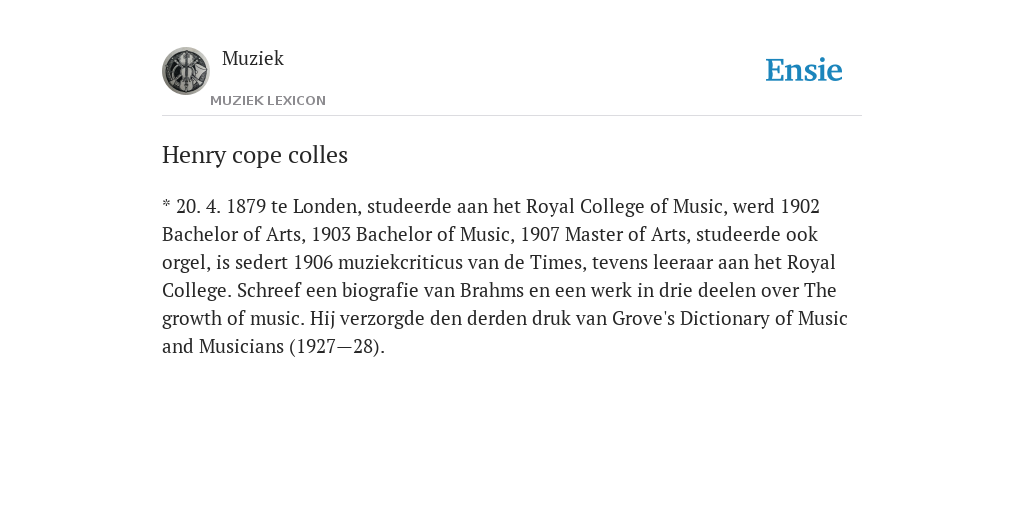Click the word orgel in the paragraph

pos(185,263)
